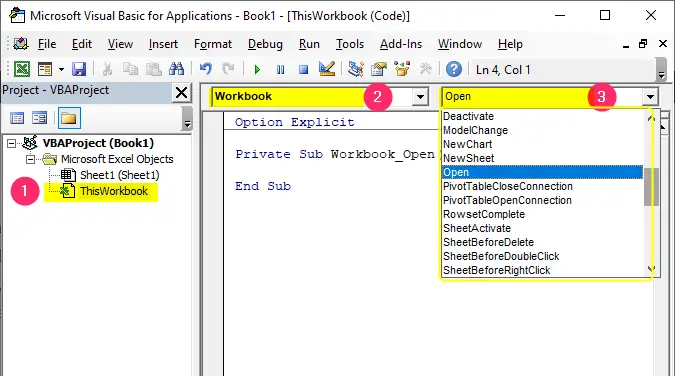
Task: Choose SheetActivate from the procedure list
Action: click(x=542, y=228)
